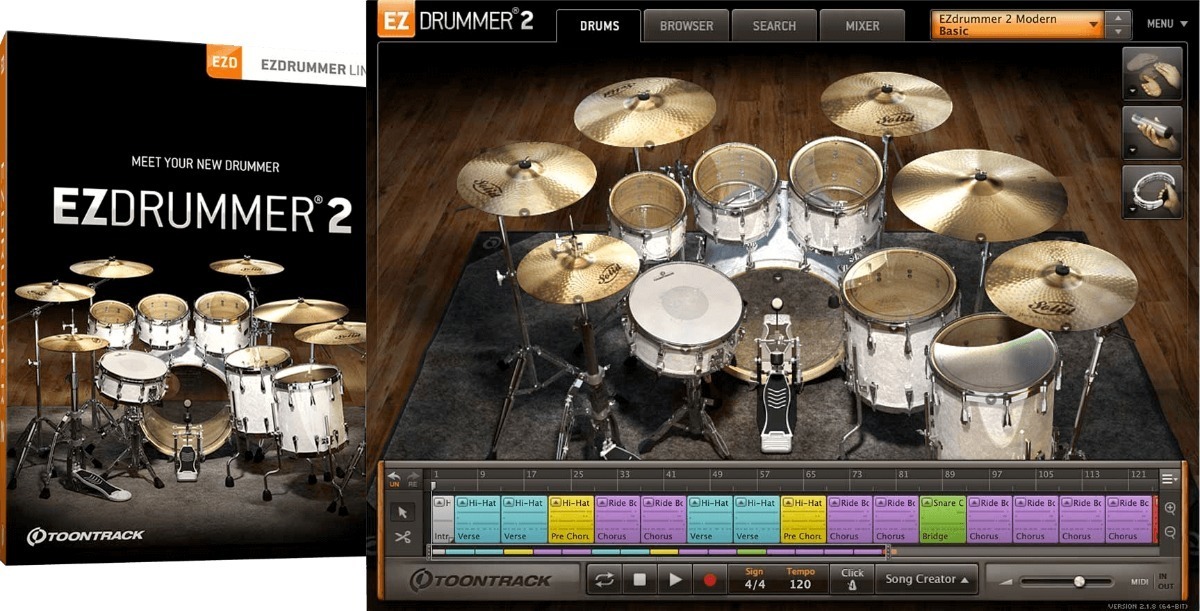Select the arrow pointer tool
1200x611 pixels.
[403, 512]
